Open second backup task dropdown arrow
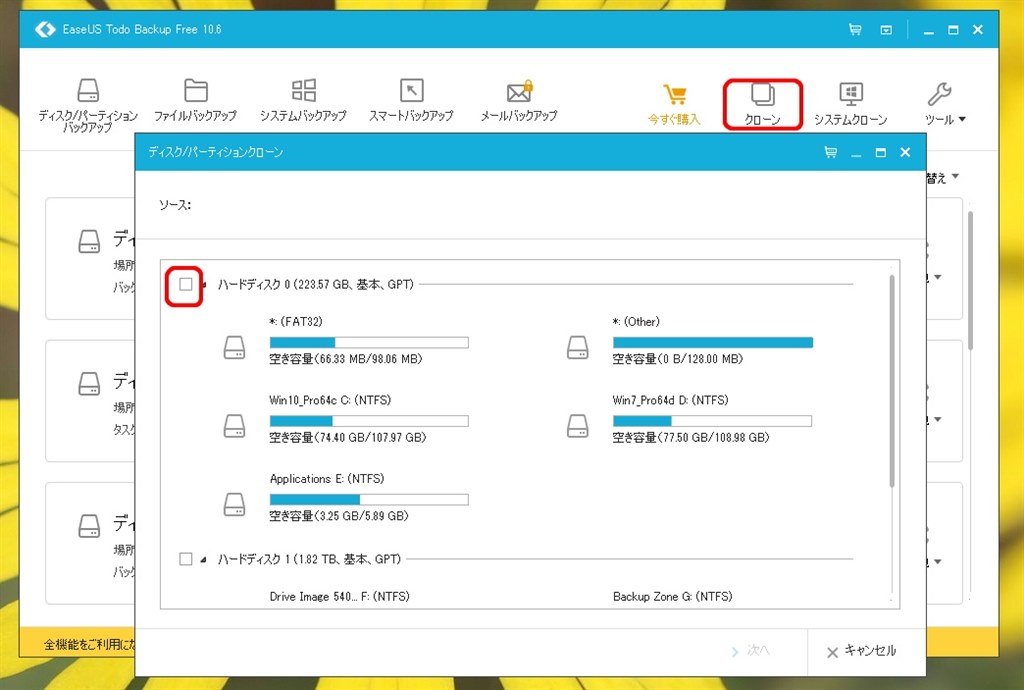Screen dimensions: 1024x690 pos(938,419)
